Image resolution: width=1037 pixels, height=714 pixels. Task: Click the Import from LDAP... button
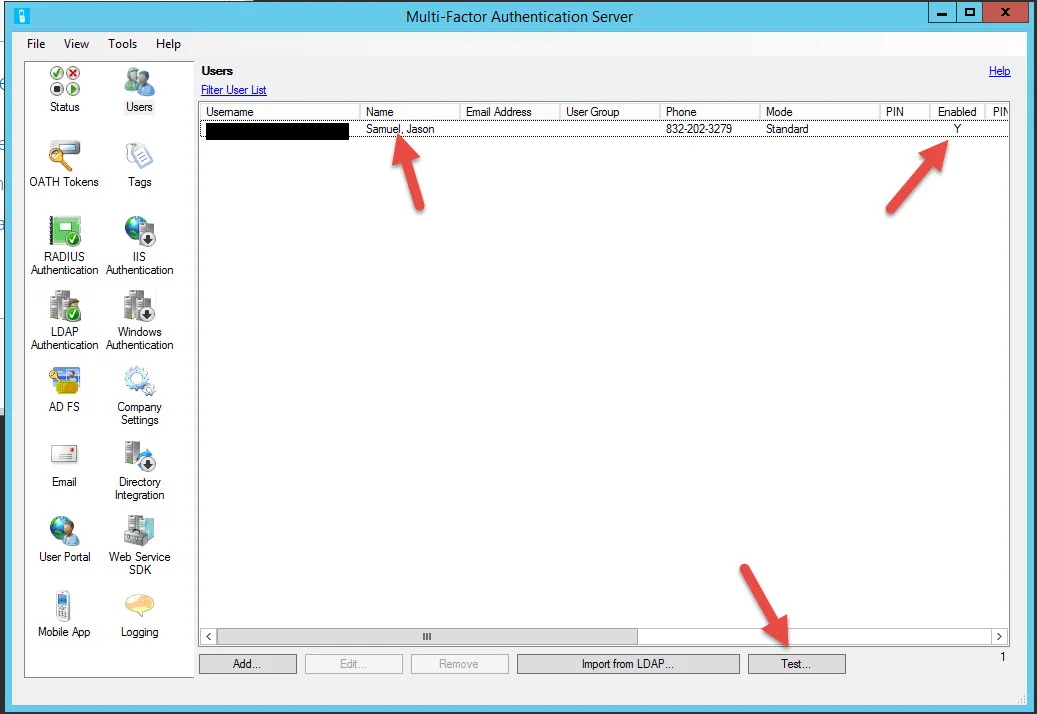tap(628, 664)
